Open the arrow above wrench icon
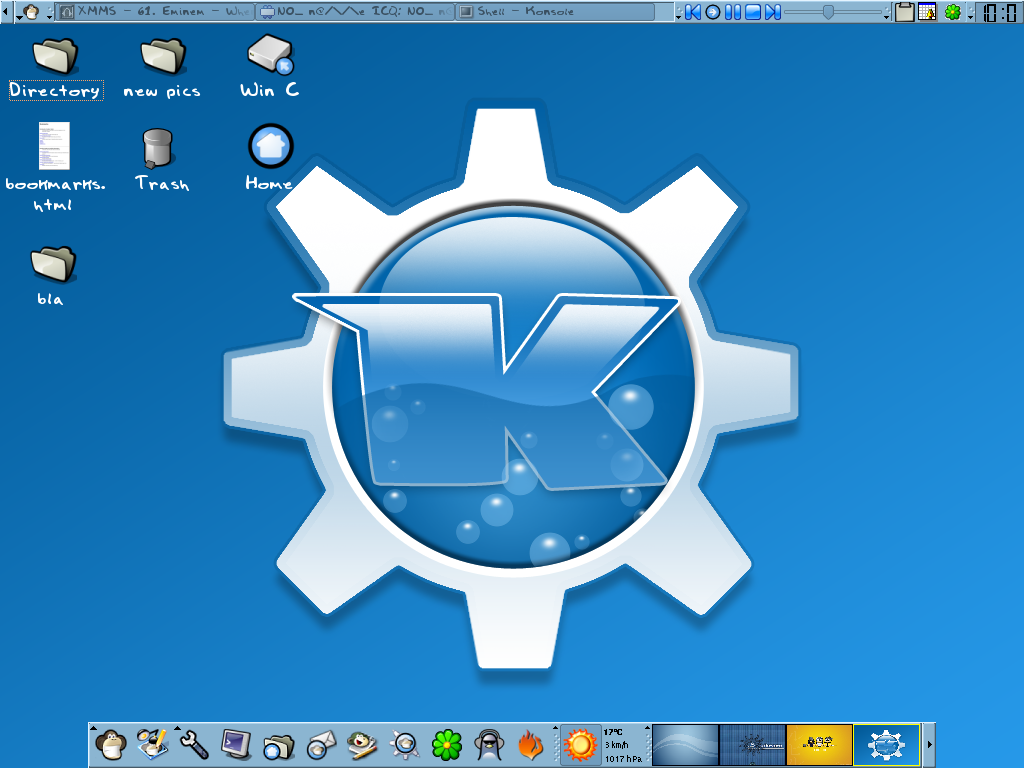Image resolution: width=1024 pixels, height=768 pixels. [177, 728]
